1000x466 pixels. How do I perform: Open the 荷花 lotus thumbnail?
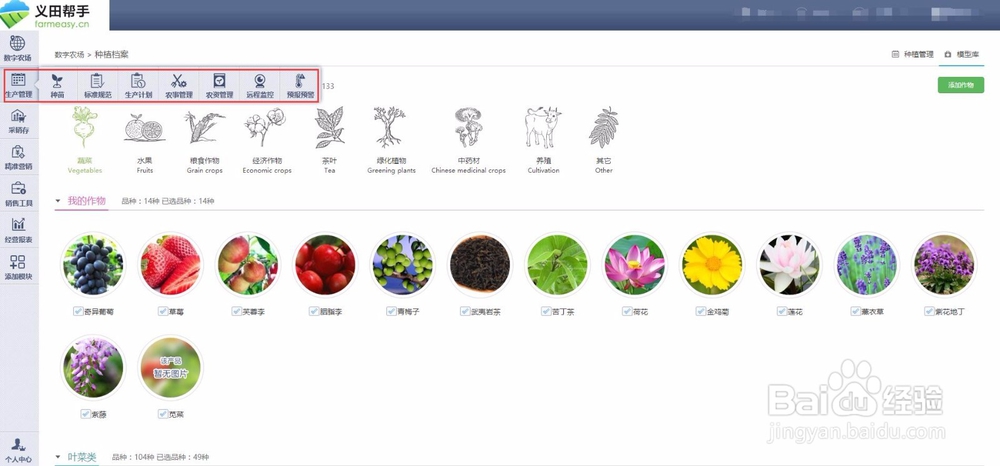coord(635,265)
